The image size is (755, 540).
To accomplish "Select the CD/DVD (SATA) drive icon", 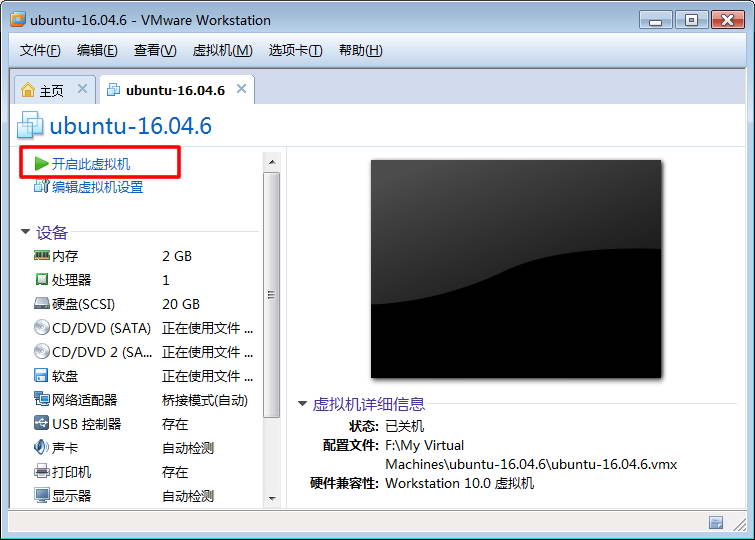I will 41,328.
